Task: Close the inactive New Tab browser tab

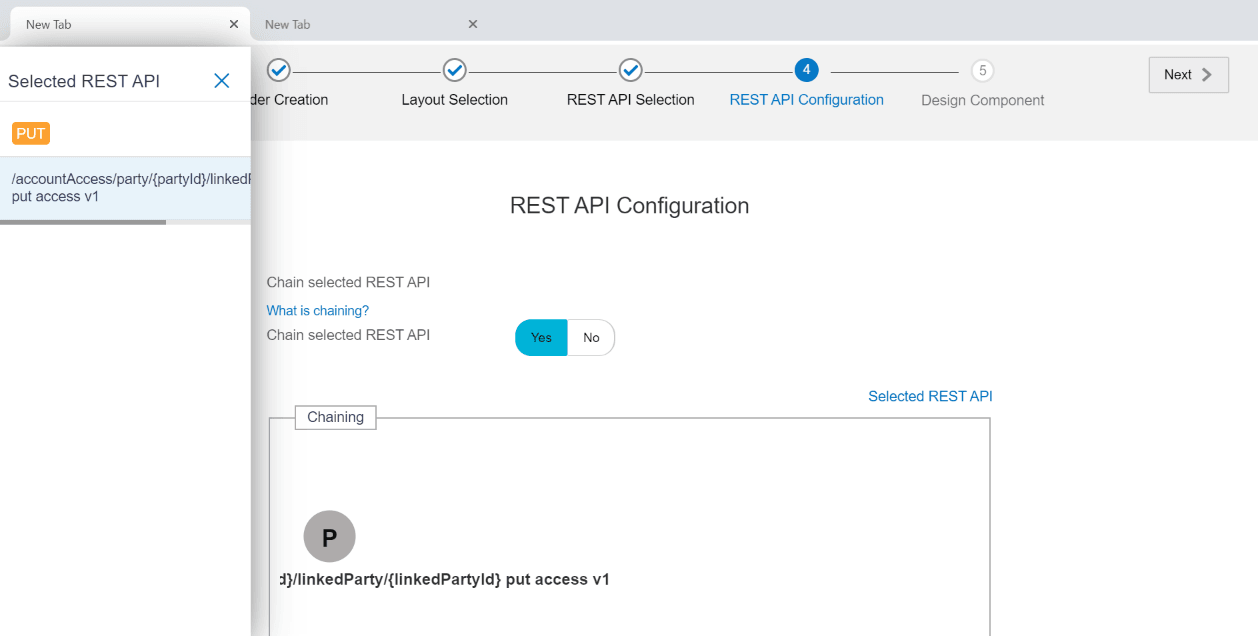Action: 473,24
